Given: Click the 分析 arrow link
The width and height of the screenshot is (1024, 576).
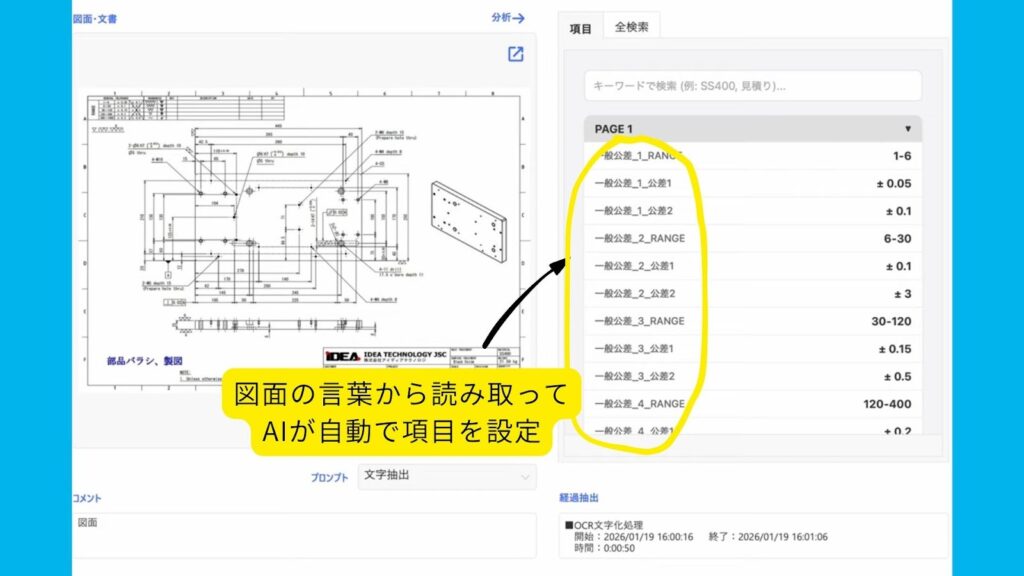Looking at the screenshot, I should coord(508,18).
